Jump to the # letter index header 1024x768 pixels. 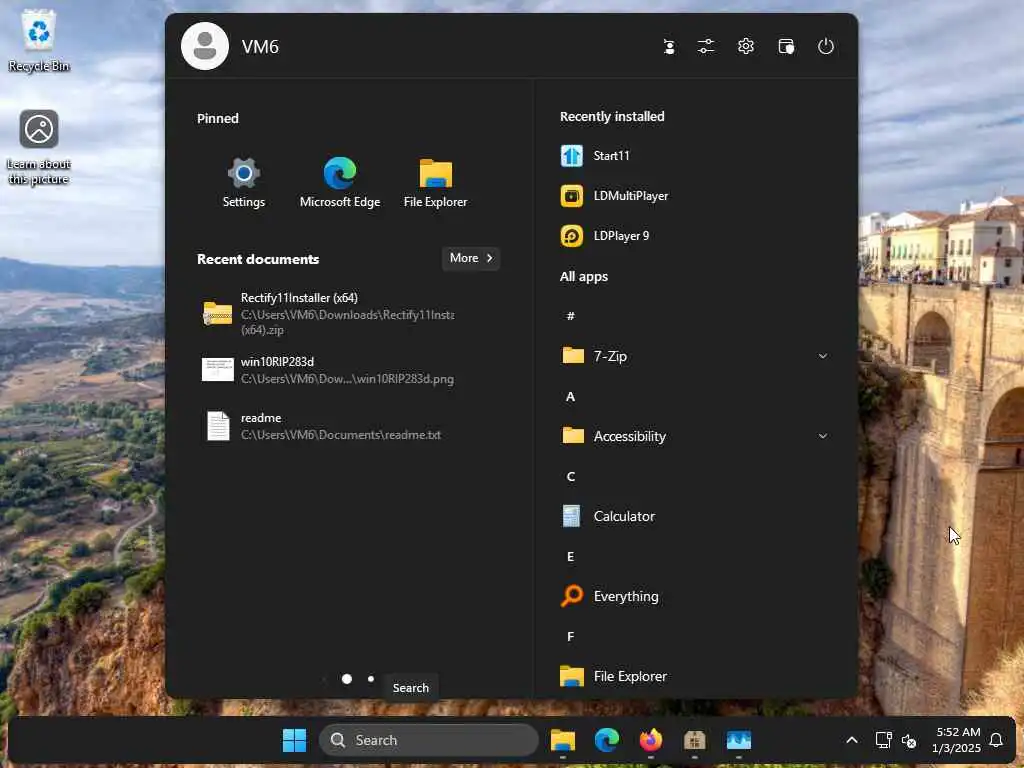[x=570, y=316]
